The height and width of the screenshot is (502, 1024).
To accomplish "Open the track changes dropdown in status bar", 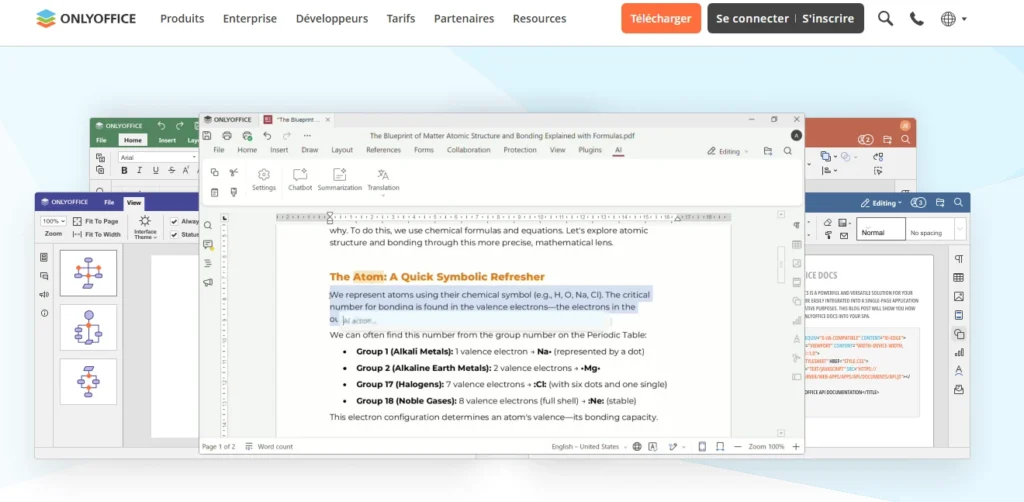I will 677,447.
